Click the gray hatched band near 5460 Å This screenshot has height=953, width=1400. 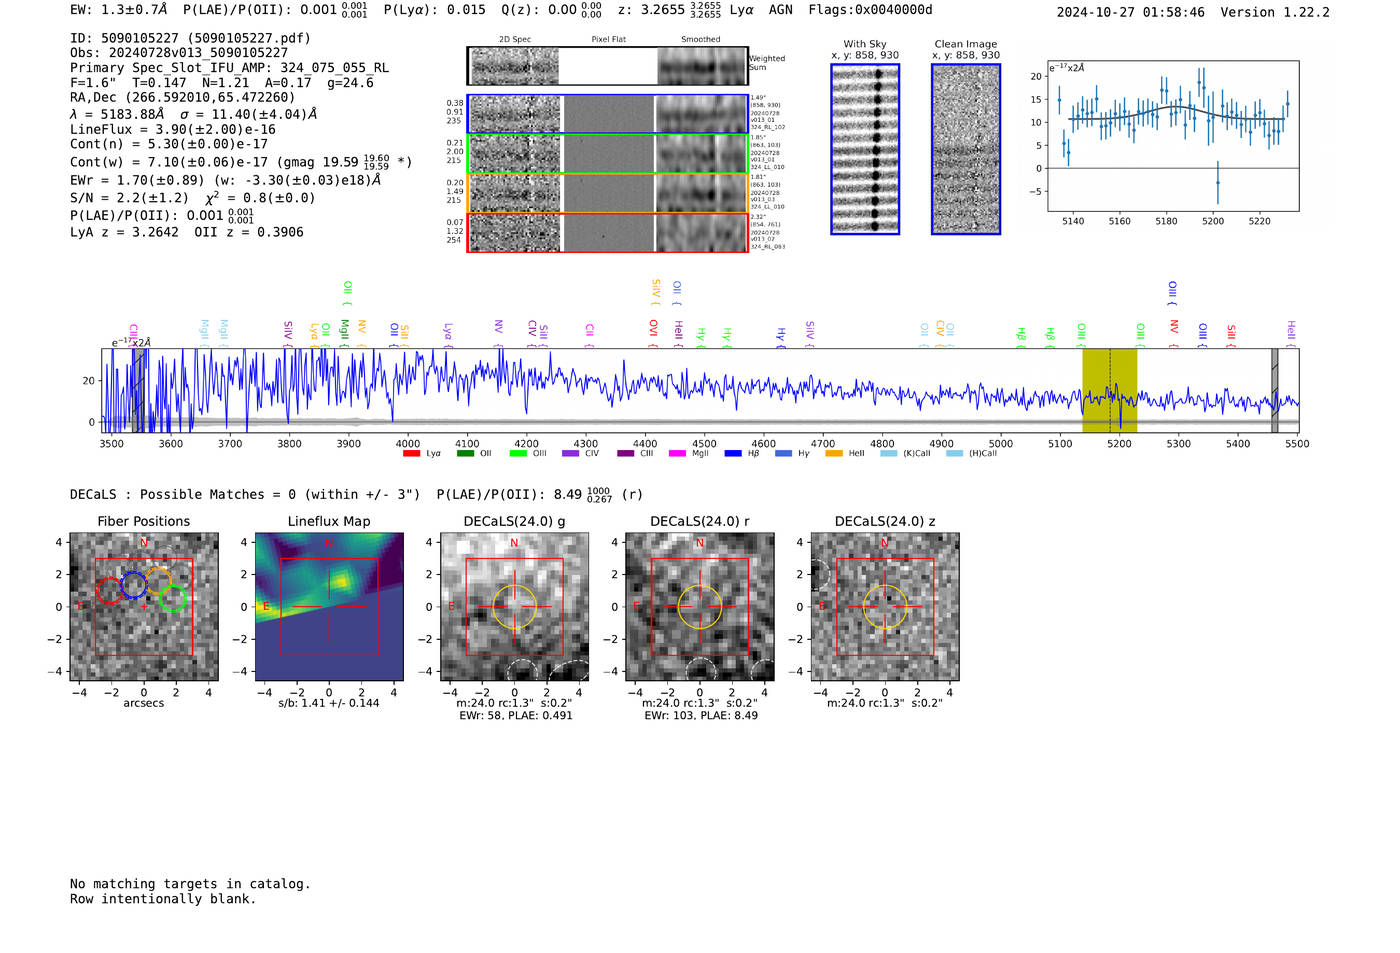pyautogui.click(x=1275, y=390)
